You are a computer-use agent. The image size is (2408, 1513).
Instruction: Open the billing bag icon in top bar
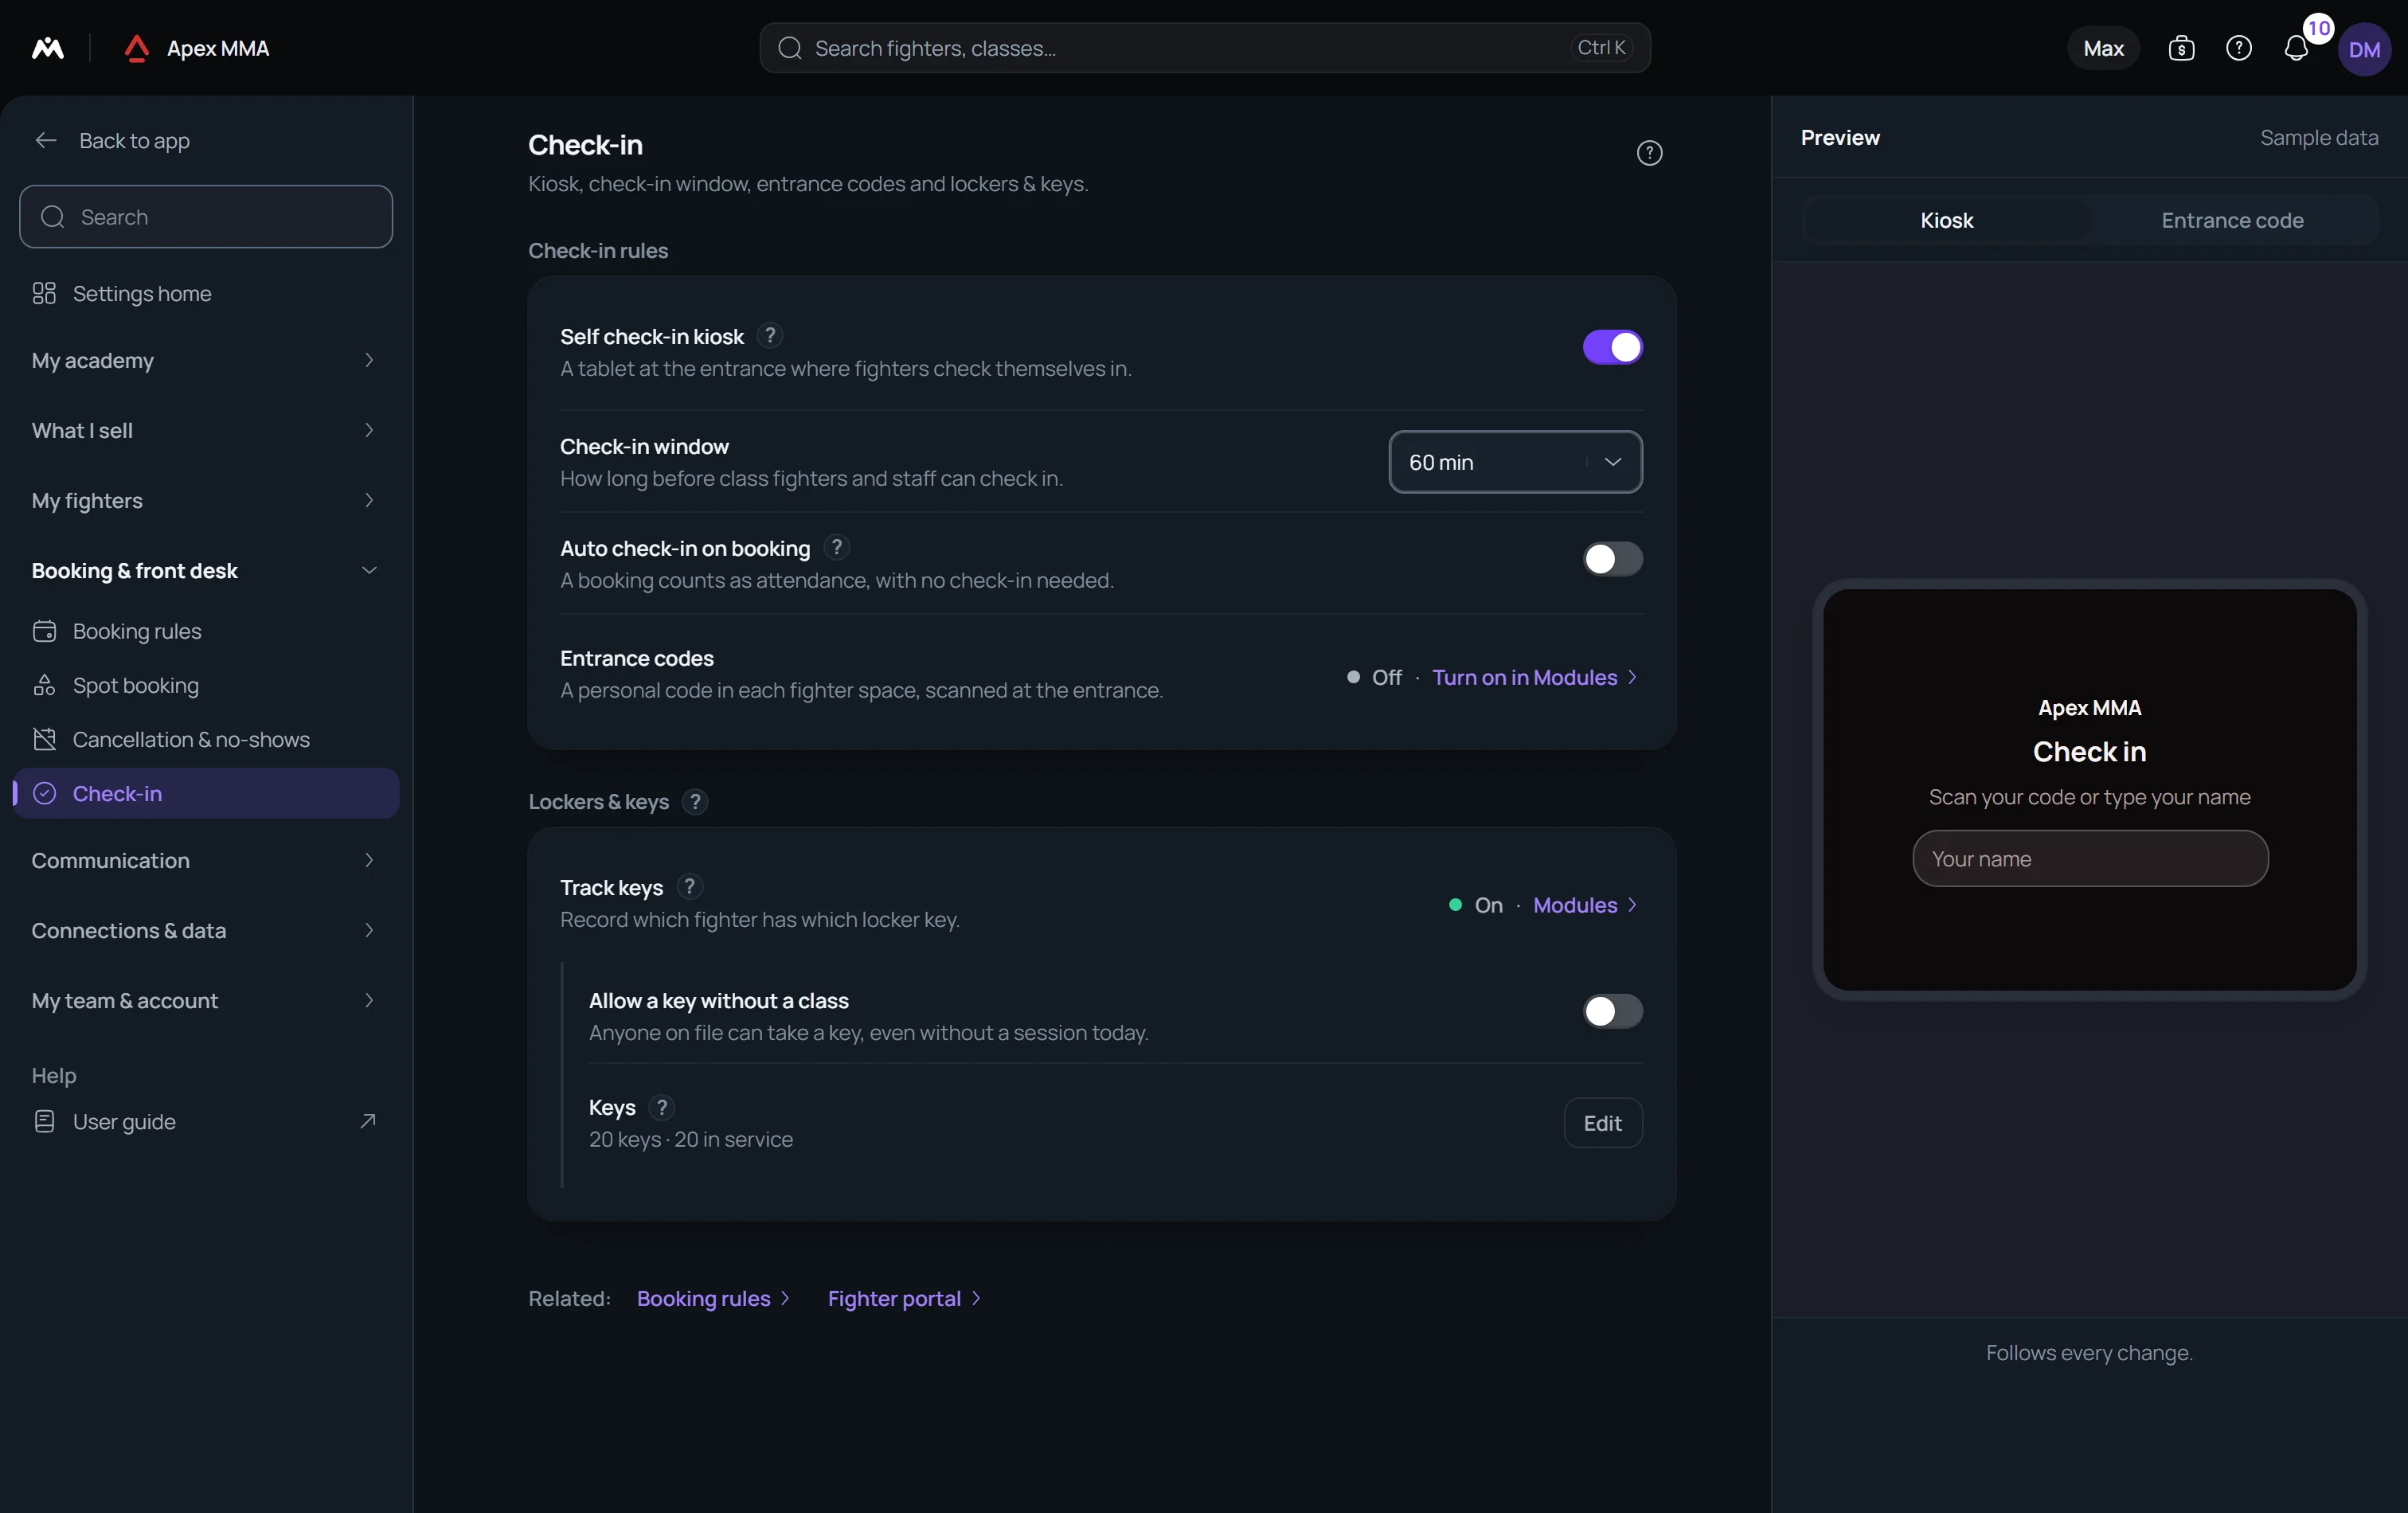point(2181,48)
